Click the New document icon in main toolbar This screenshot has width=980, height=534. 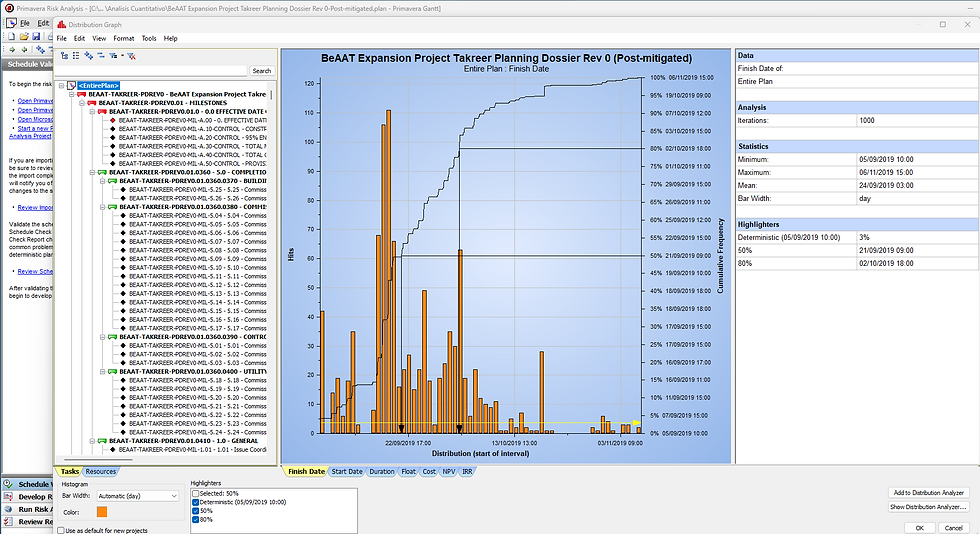(x=11, y=37)
